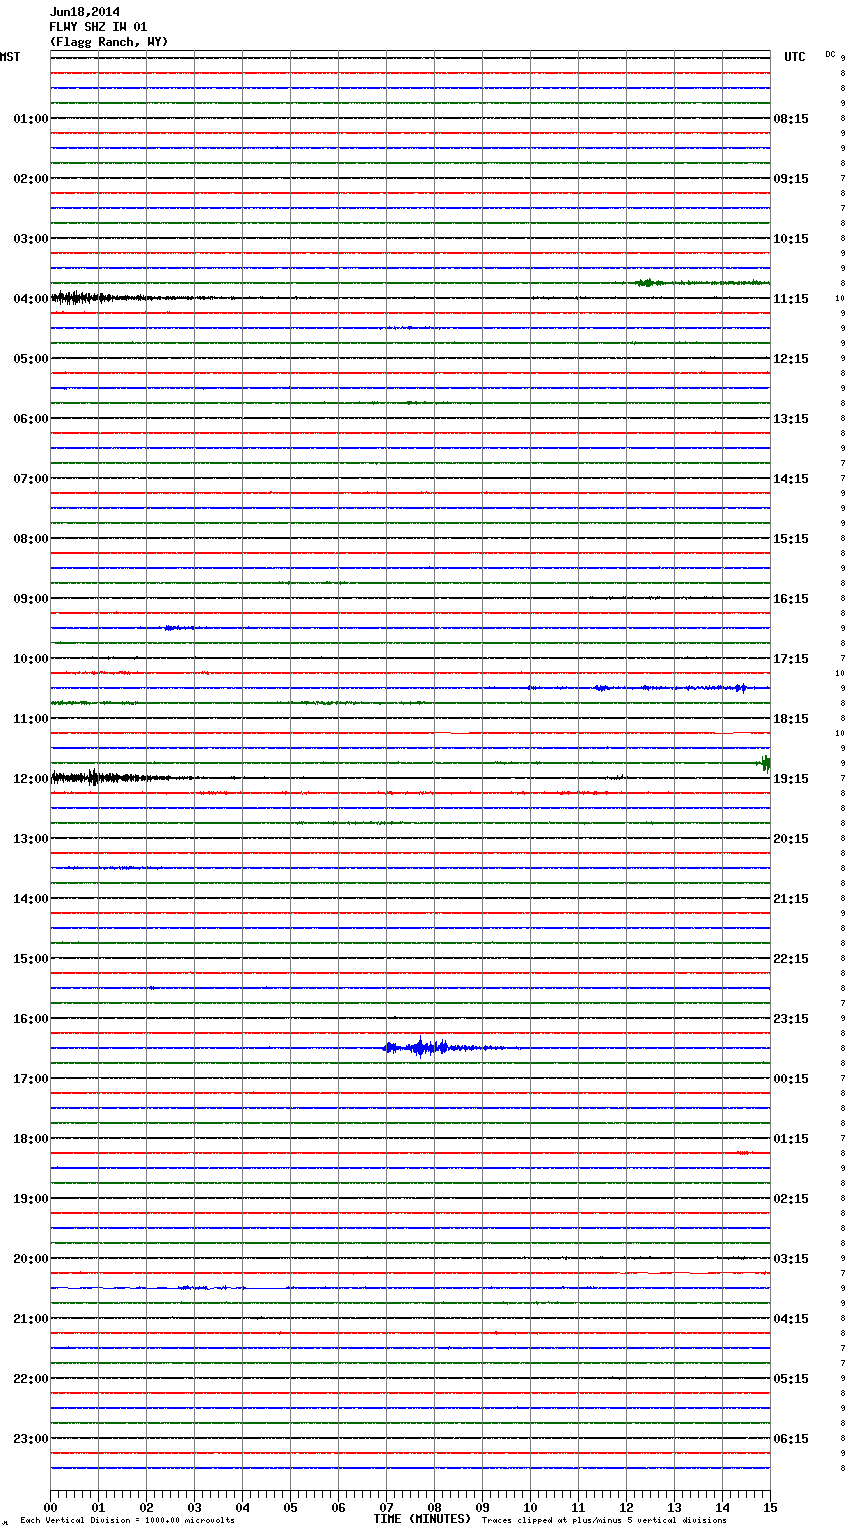This screenshot has height=1534, width=850.
Task: Click the 23:15 UTC time label
Action: [x=791, y=1019]
